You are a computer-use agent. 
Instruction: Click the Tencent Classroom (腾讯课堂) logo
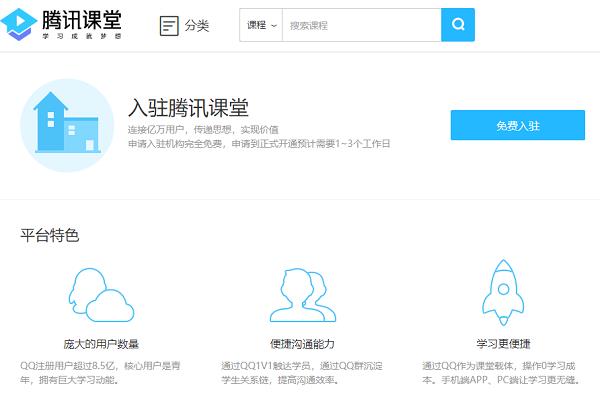click(x=61, y=24)
